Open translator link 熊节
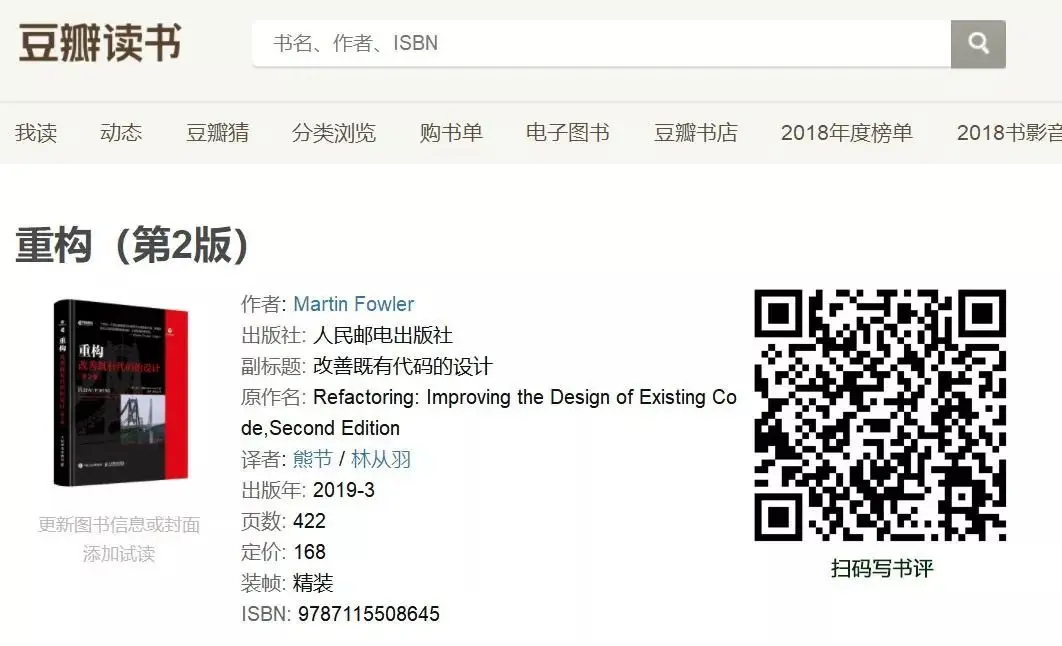1062x646 pixels. click(313, 459)
